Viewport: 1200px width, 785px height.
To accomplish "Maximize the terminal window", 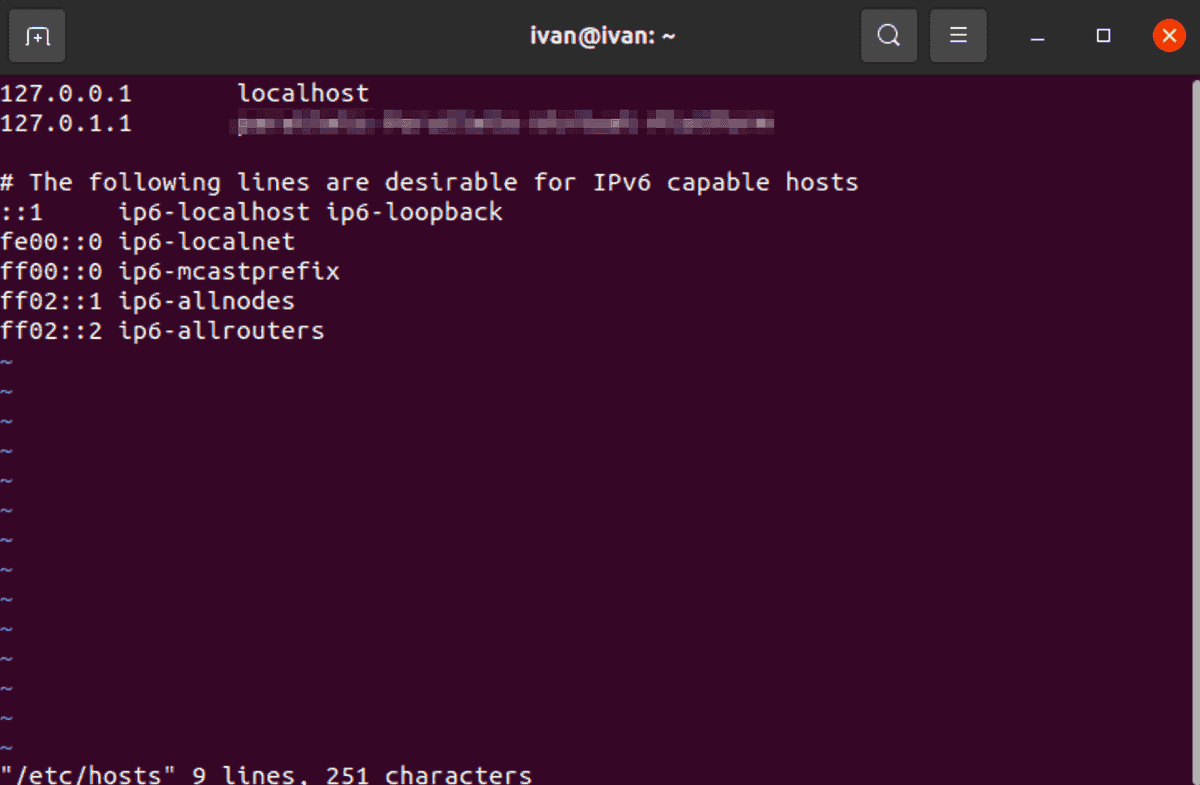I will pyautogui.click(x=1103, y=35).
